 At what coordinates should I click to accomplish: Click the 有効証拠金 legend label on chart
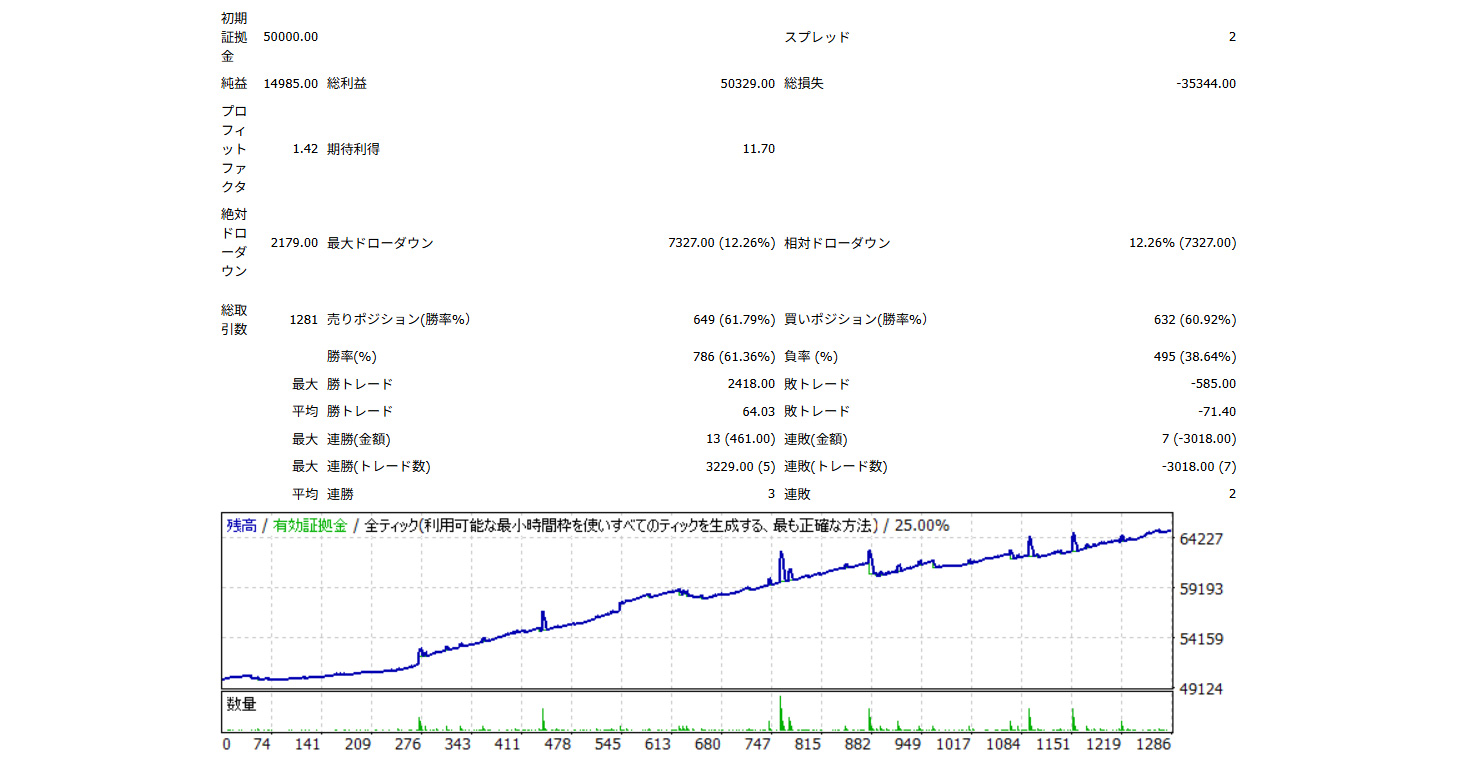310,526
